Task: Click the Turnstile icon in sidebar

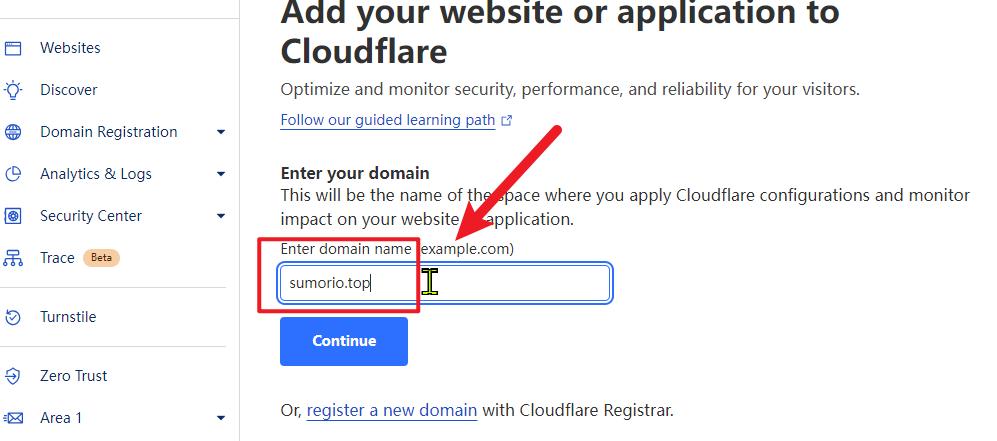Action: point(13,317)
